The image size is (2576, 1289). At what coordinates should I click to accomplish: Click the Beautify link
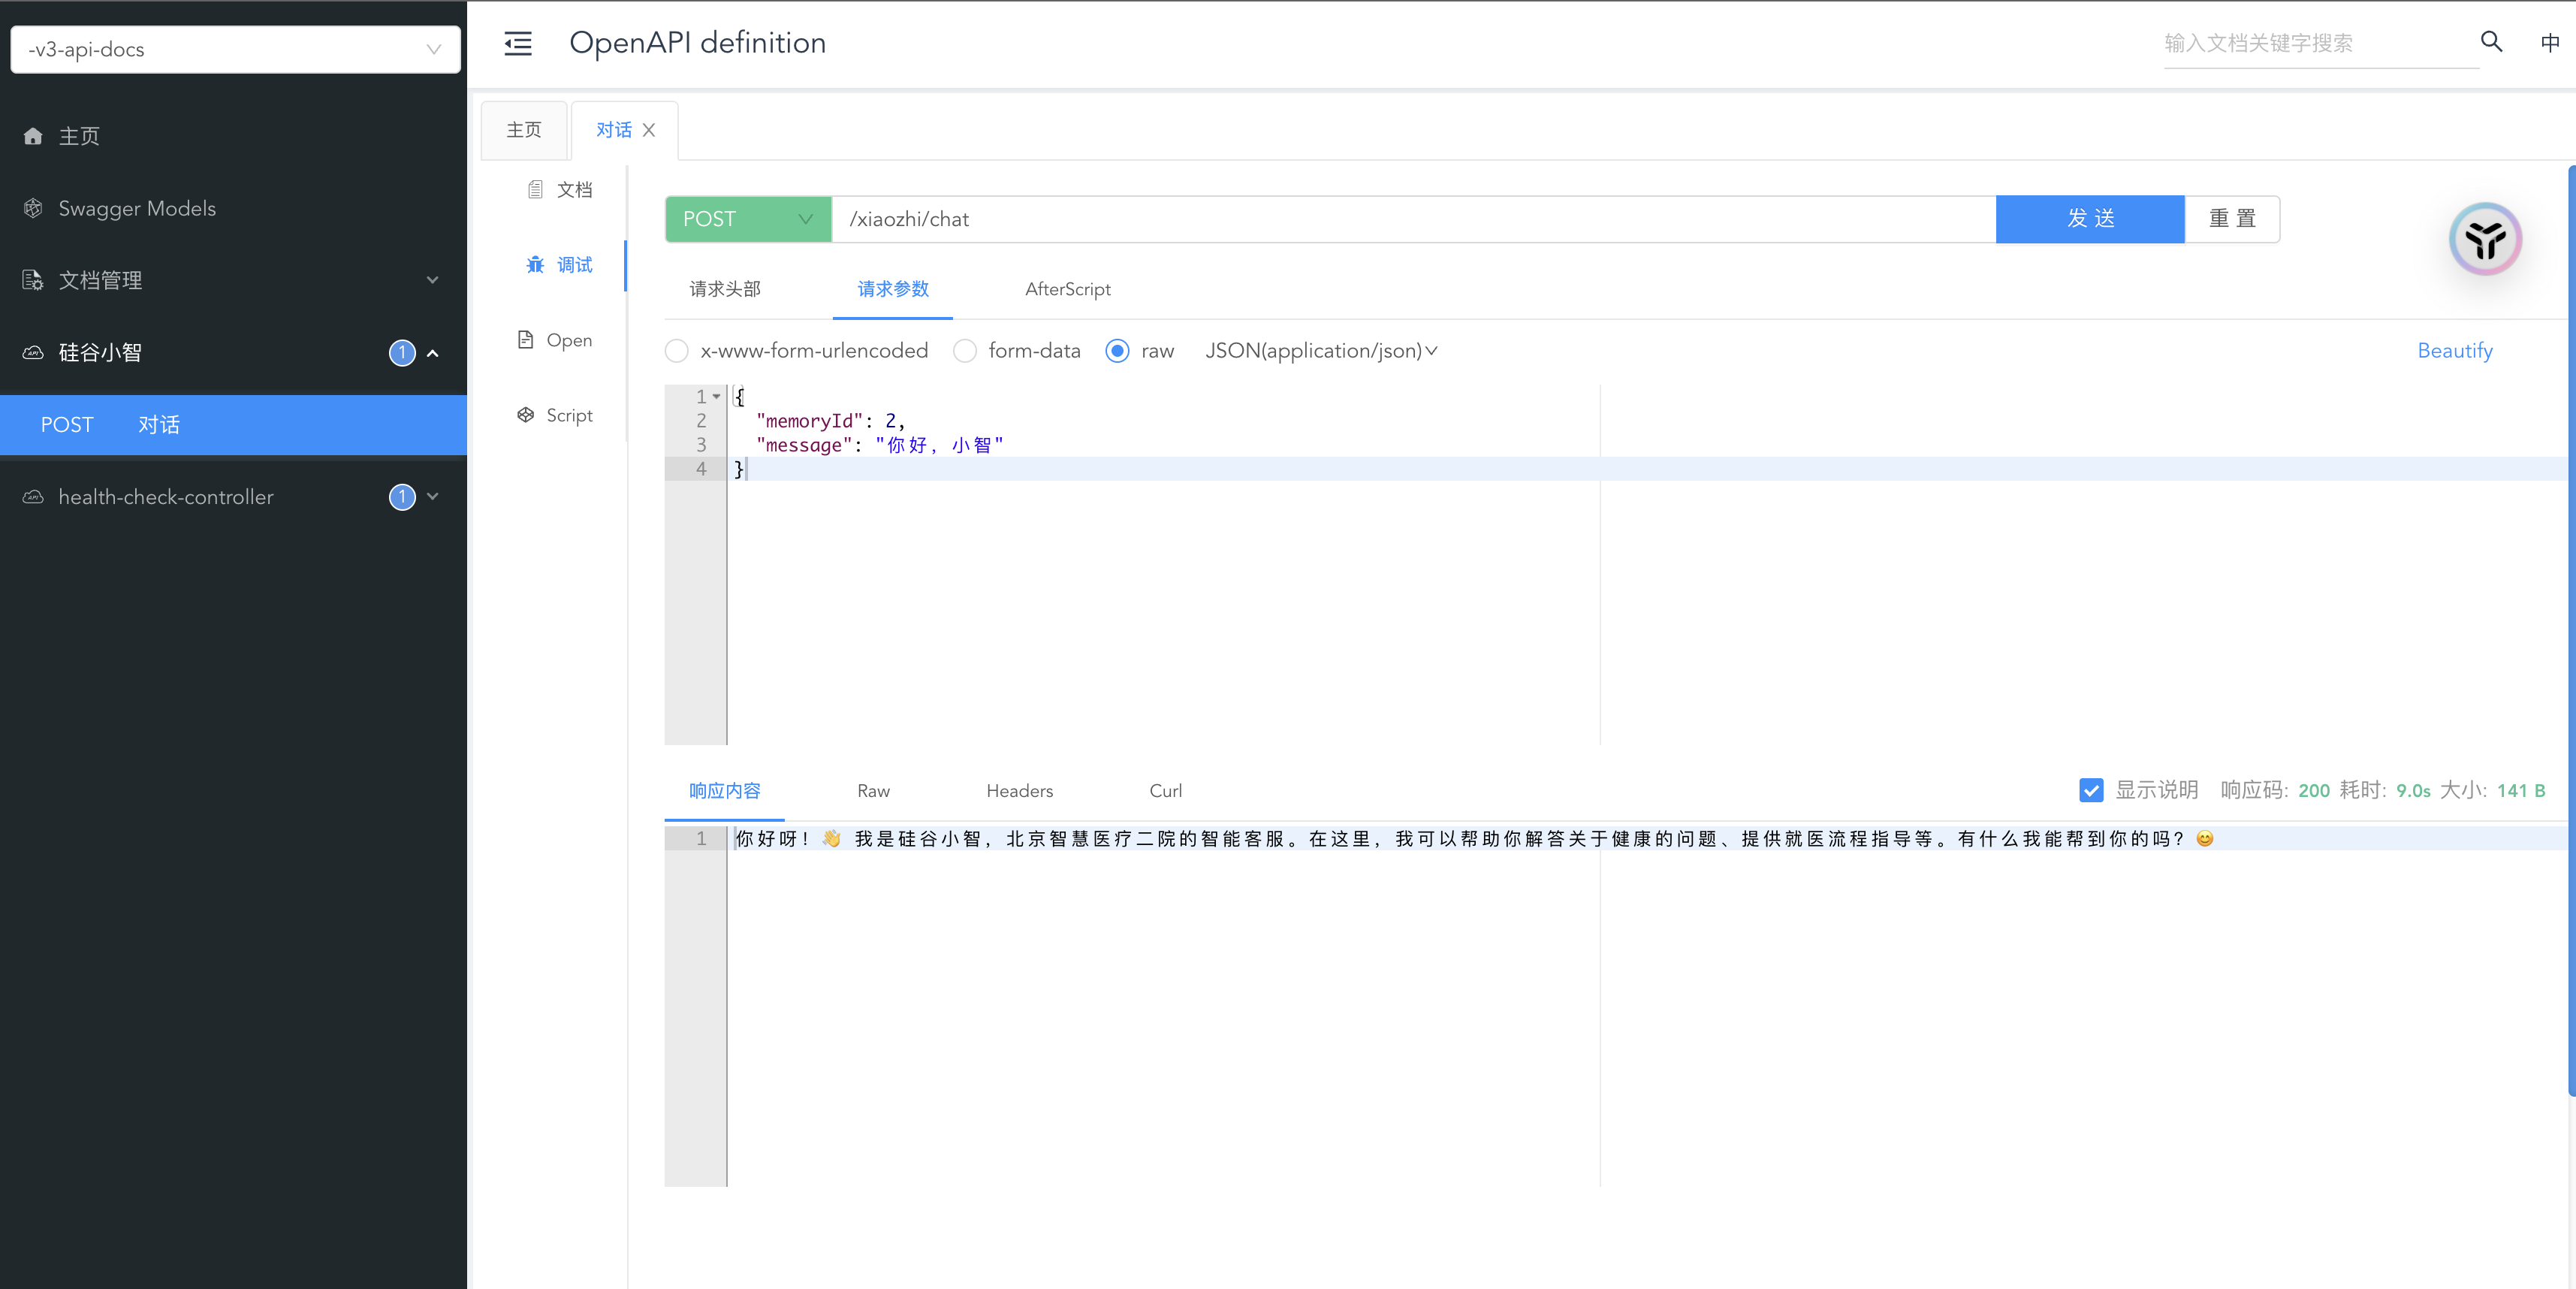pos(2455,350)
